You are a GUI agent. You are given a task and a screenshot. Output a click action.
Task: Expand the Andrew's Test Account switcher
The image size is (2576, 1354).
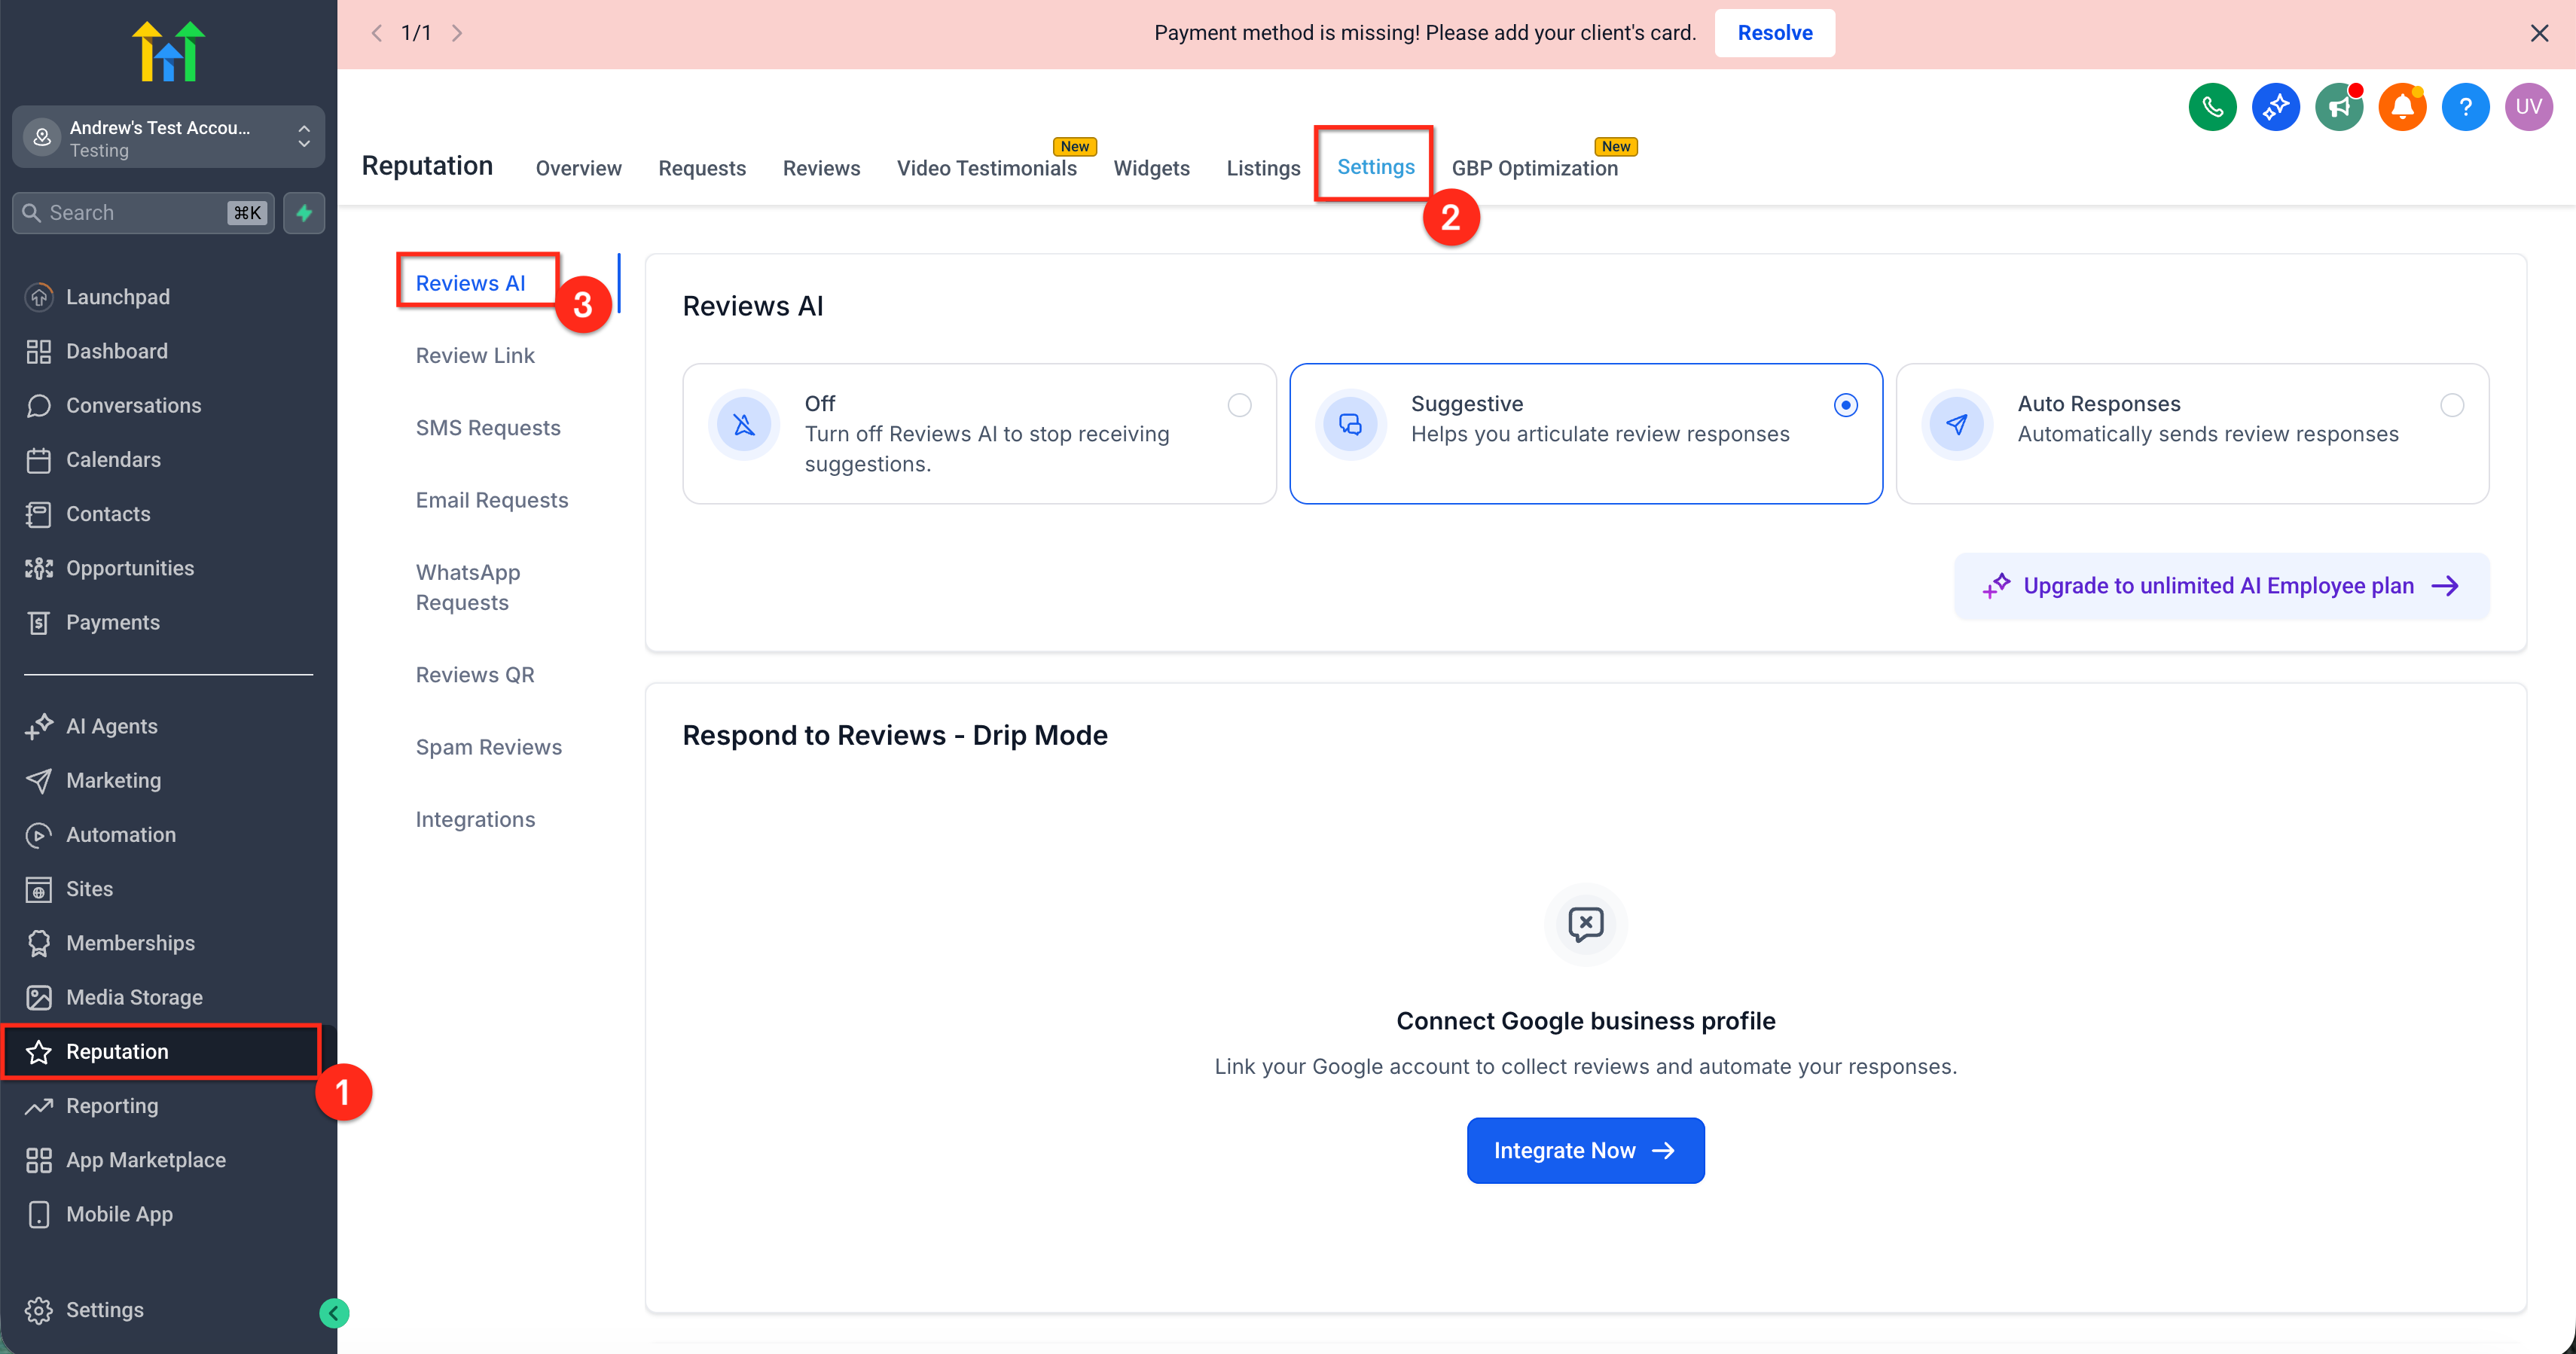click(x=168, y=137)
